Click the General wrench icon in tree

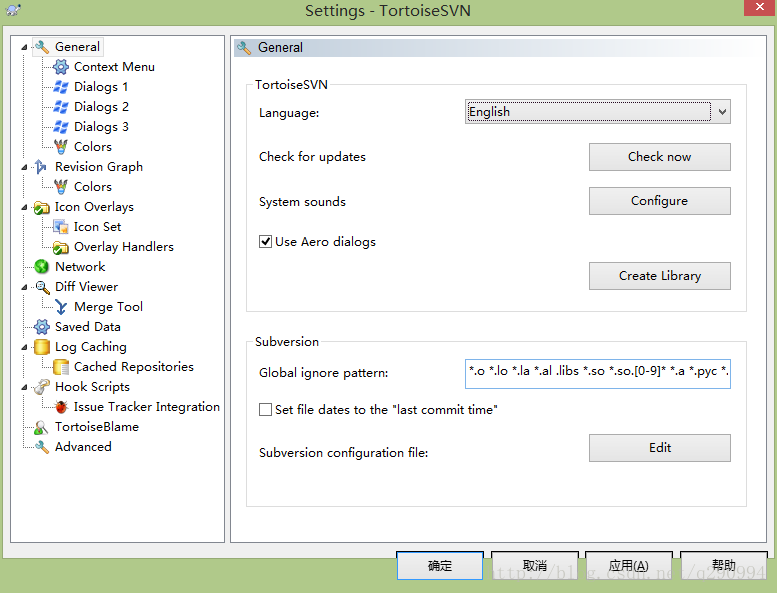pyautogui.click(x=42, y=47)
